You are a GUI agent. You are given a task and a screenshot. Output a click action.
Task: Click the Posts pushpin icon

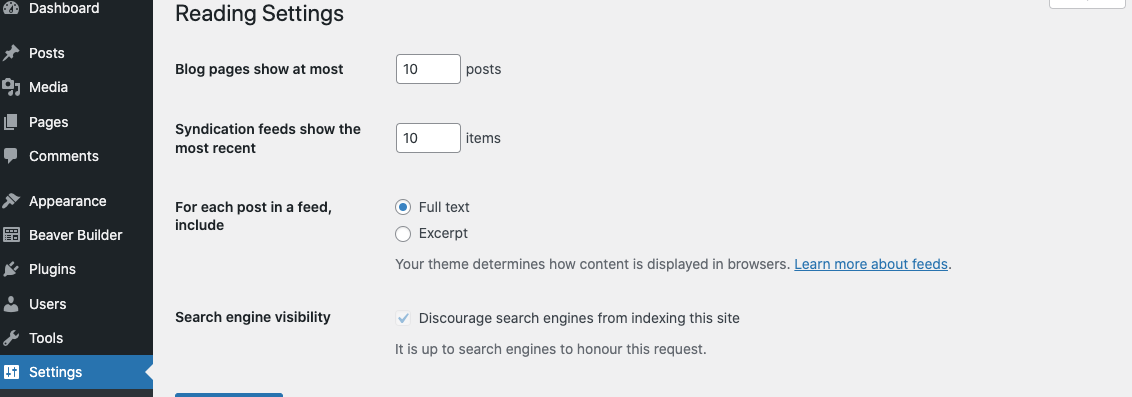[11, 53]
